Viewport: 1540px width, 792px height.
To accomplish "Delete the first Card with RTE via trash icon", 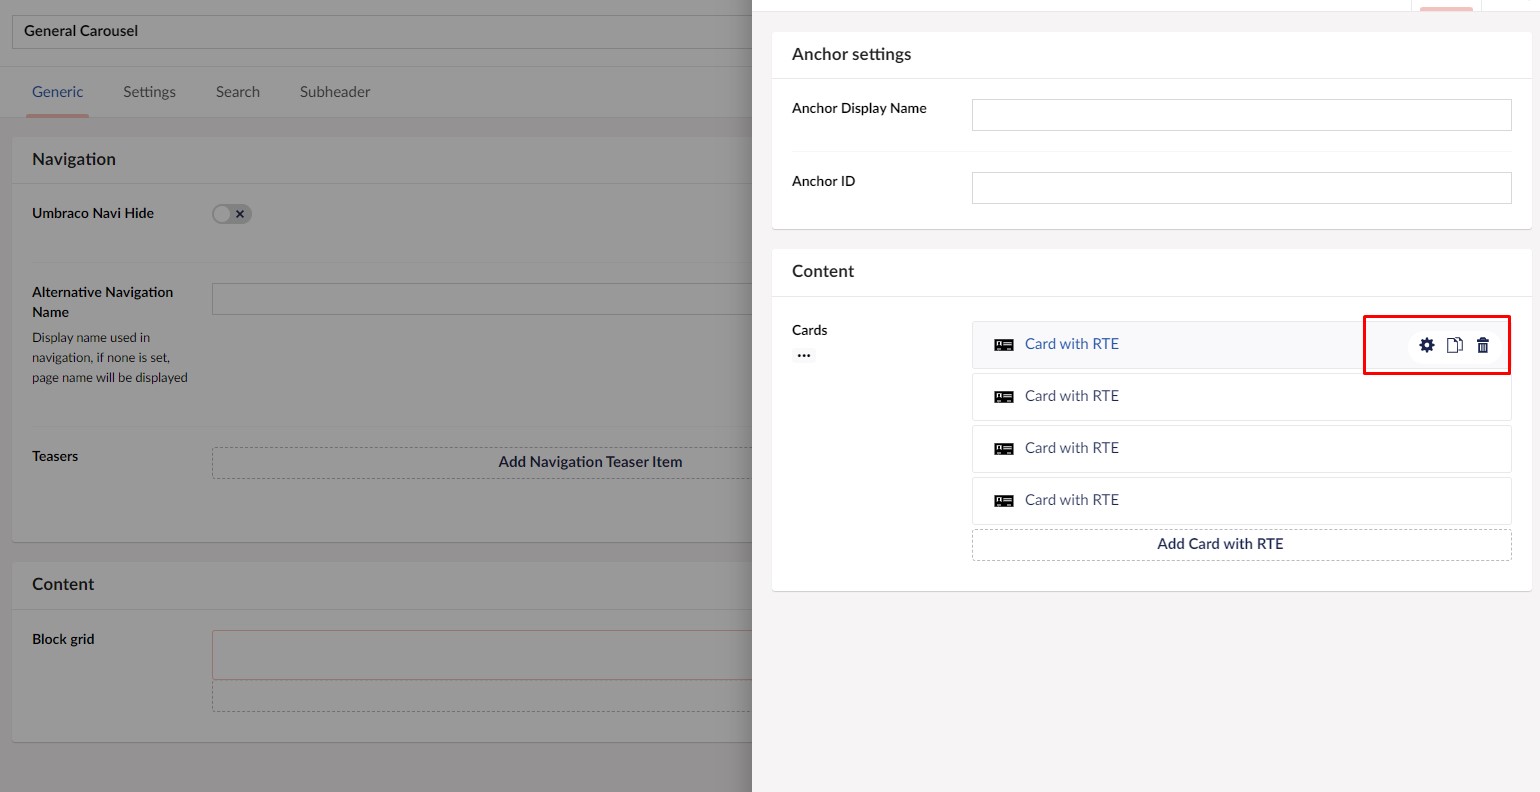I will coord(1483,345).
